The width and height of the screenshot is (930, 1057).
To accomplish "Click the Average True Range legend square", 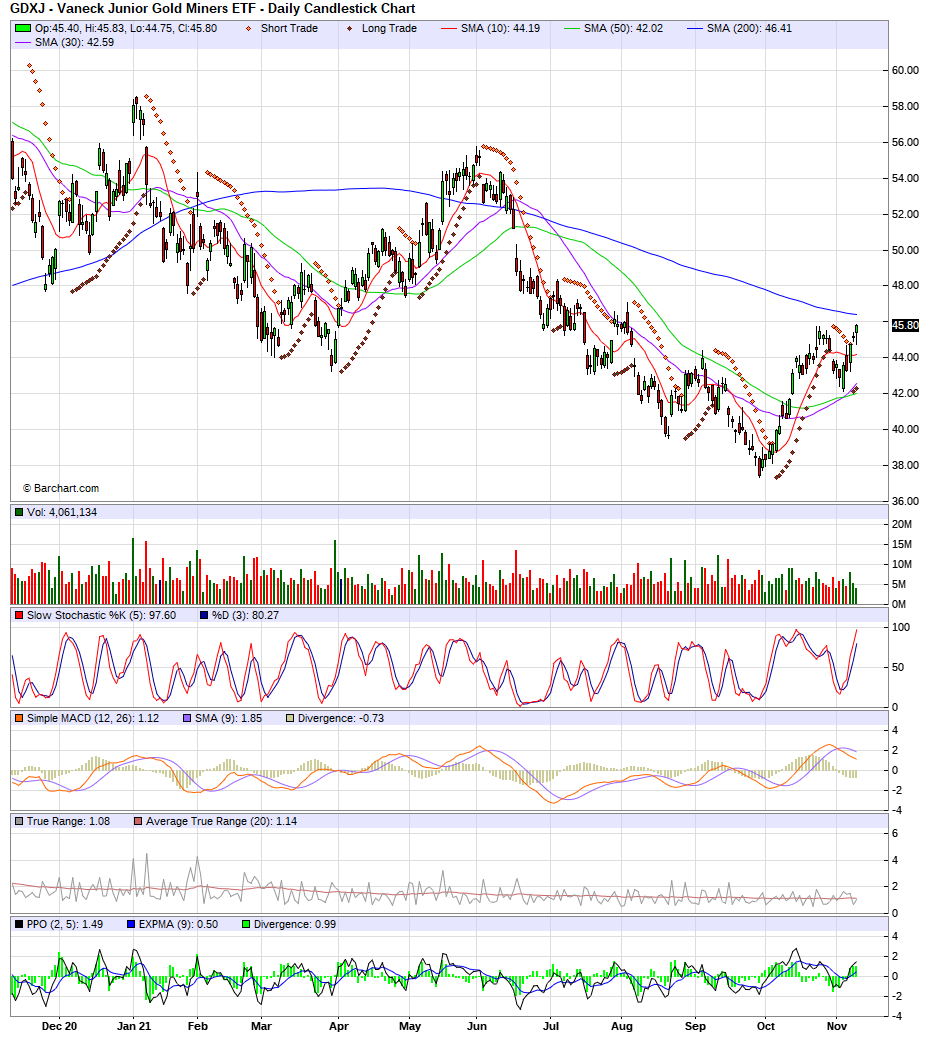I will click(x=138, y=822).
